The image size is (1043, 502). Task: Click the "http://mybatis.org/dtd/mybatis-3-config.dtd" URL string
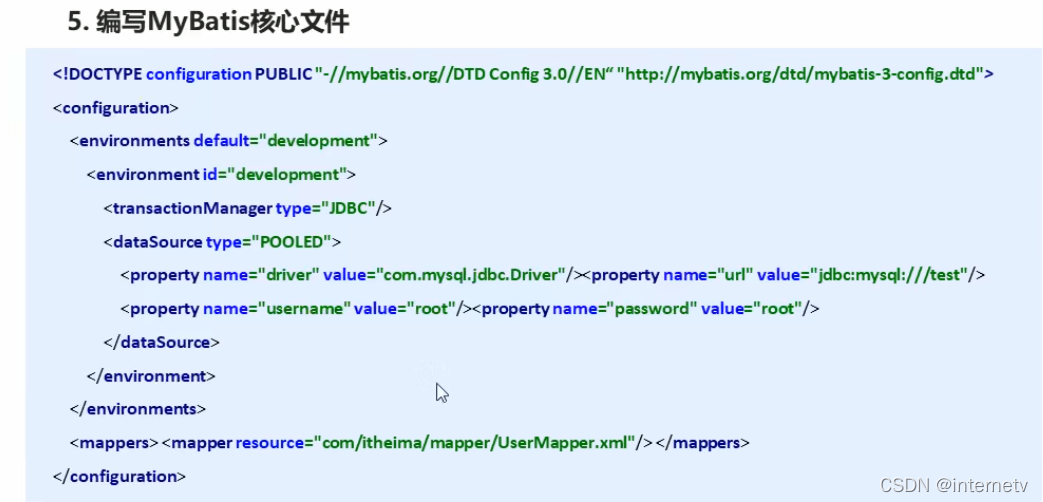click(800, 74)
